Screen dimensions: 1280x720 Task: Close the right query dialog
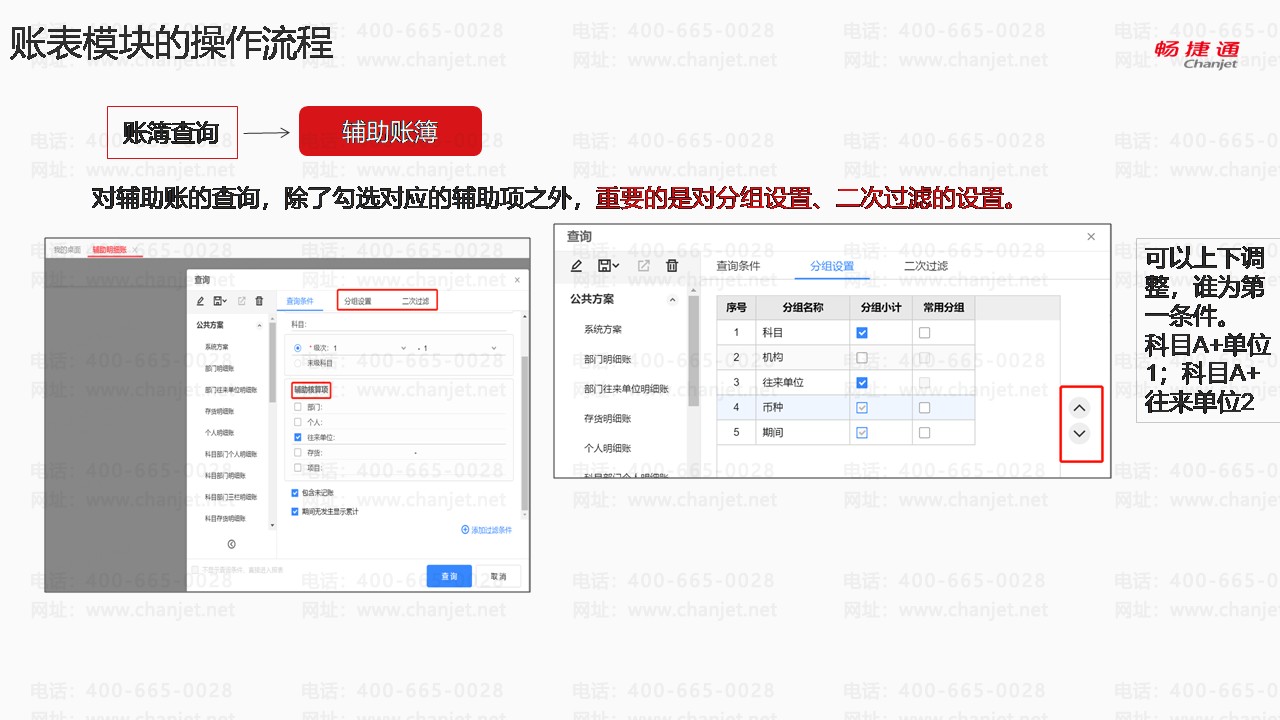[1091, 237]
